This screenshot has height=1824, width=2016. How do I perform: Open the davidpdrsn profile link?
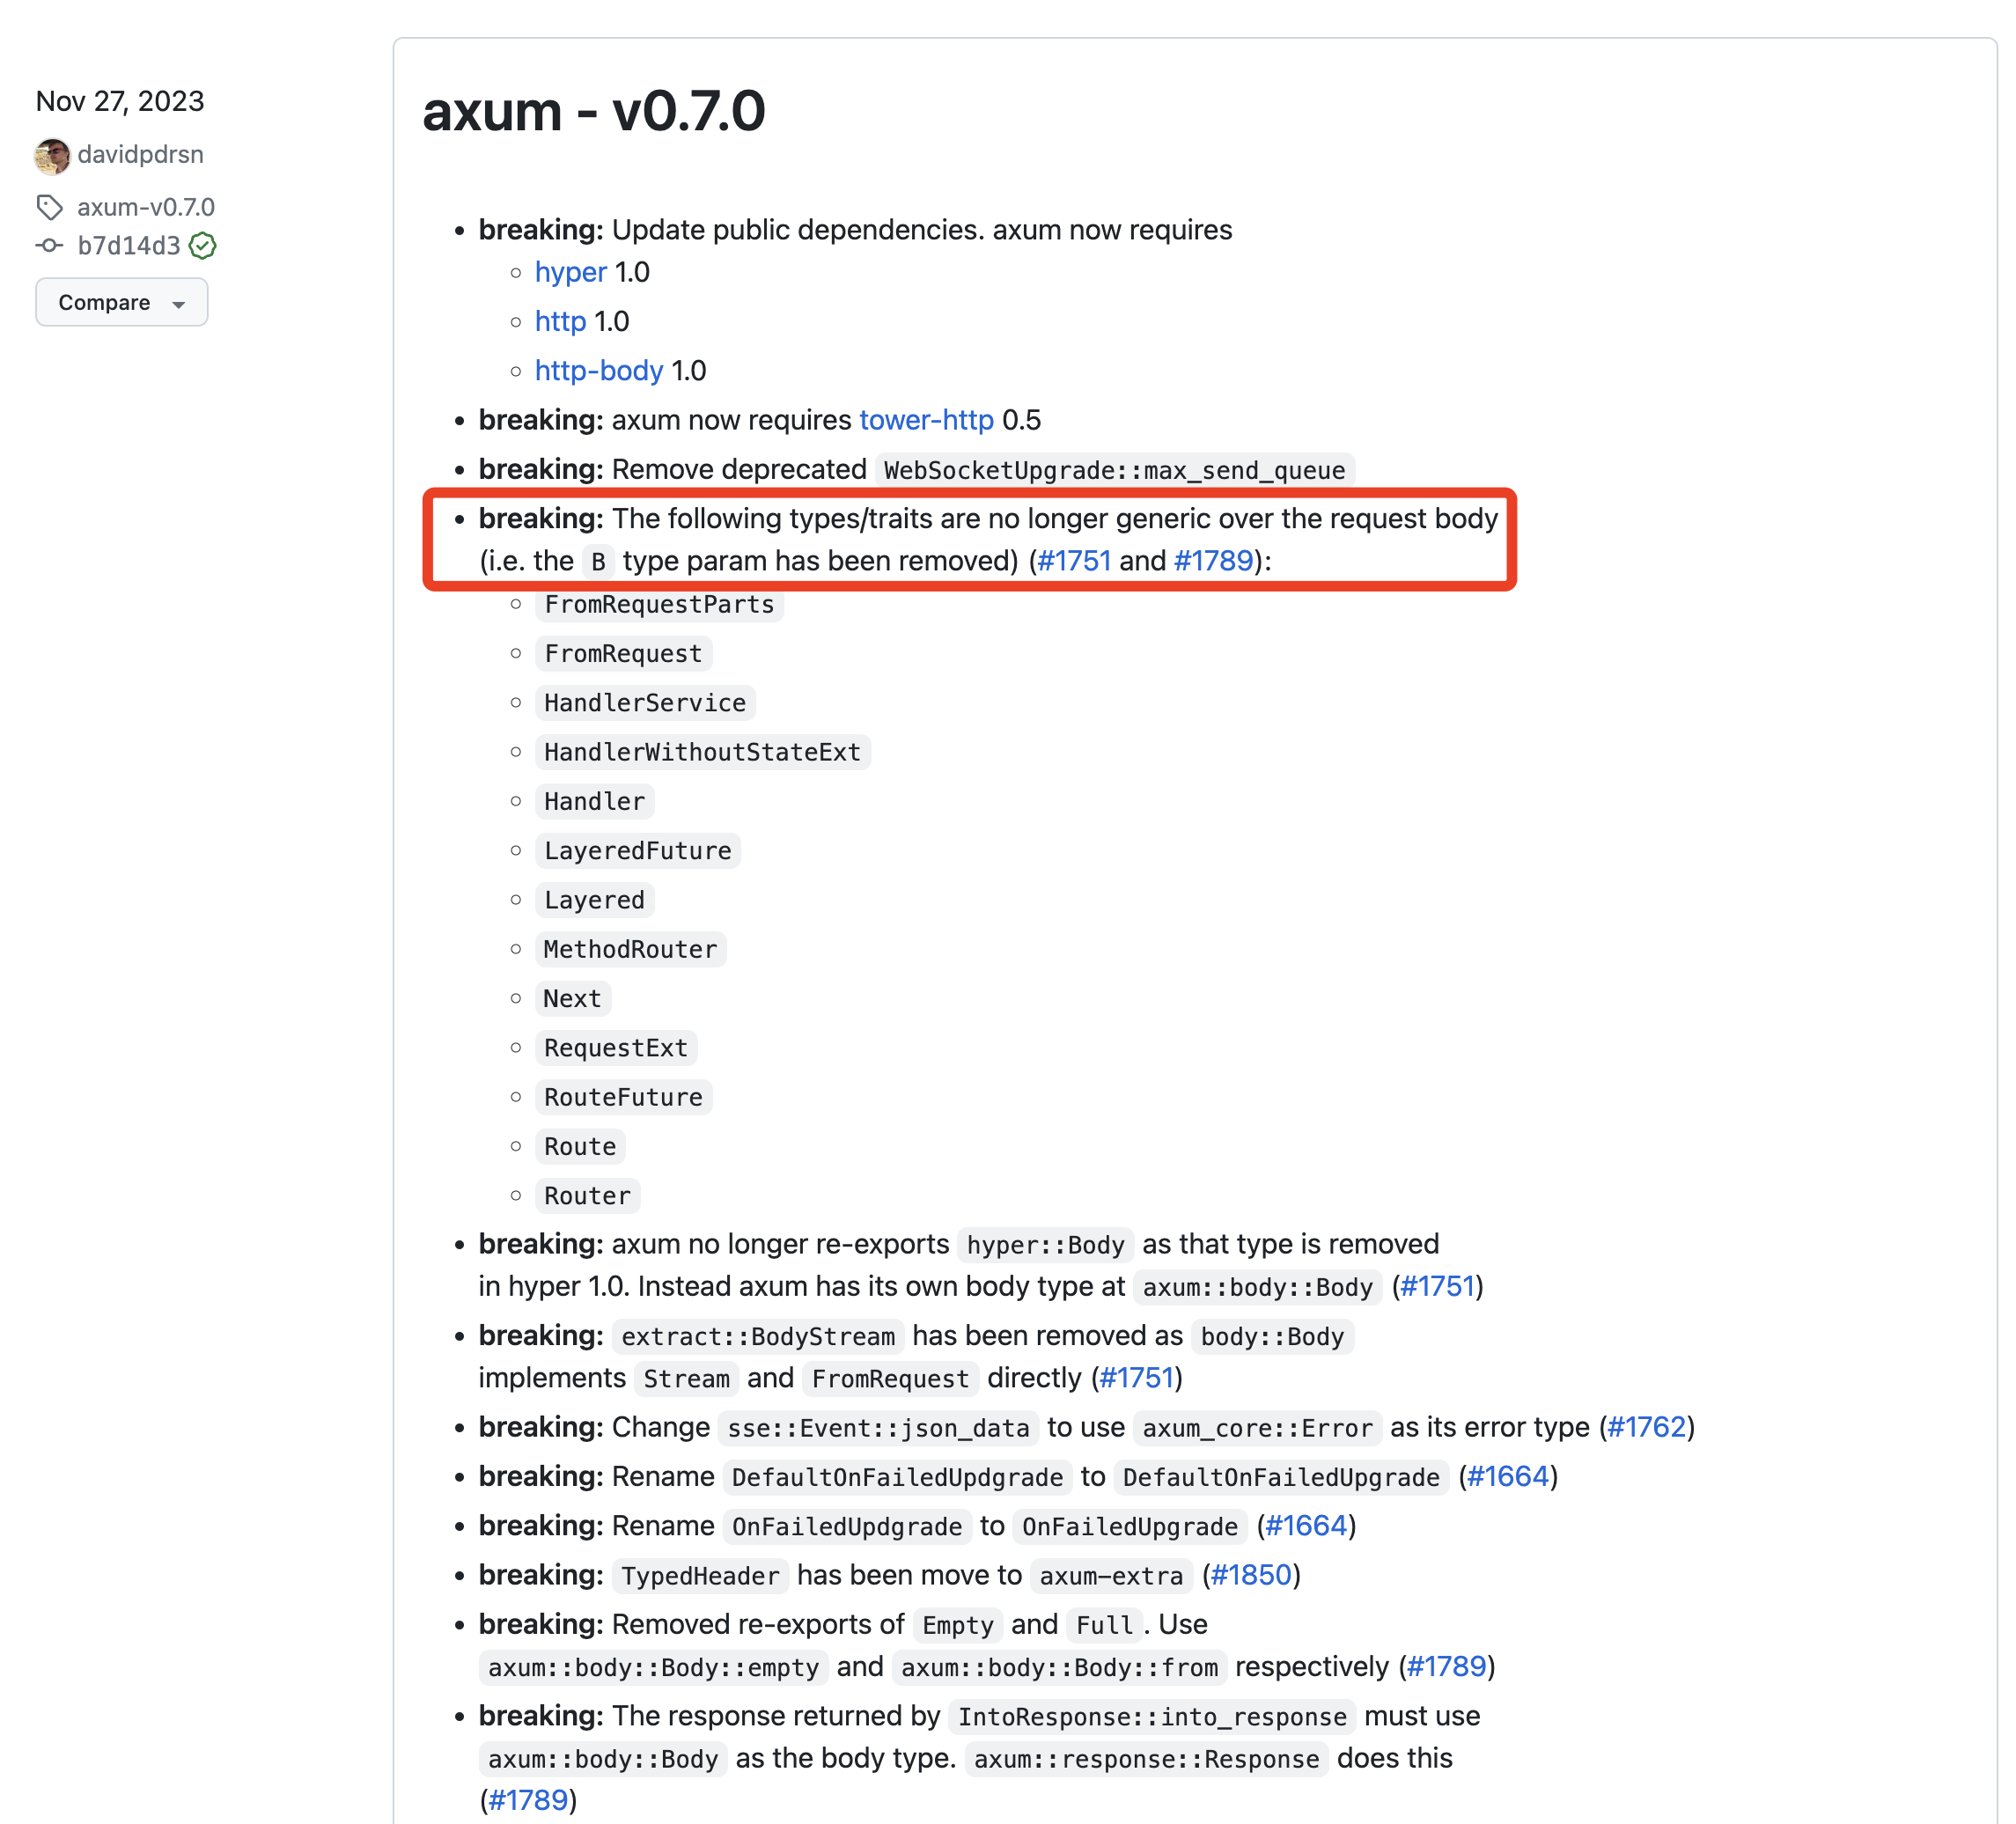pyautogui.click(x=140, y=154)
